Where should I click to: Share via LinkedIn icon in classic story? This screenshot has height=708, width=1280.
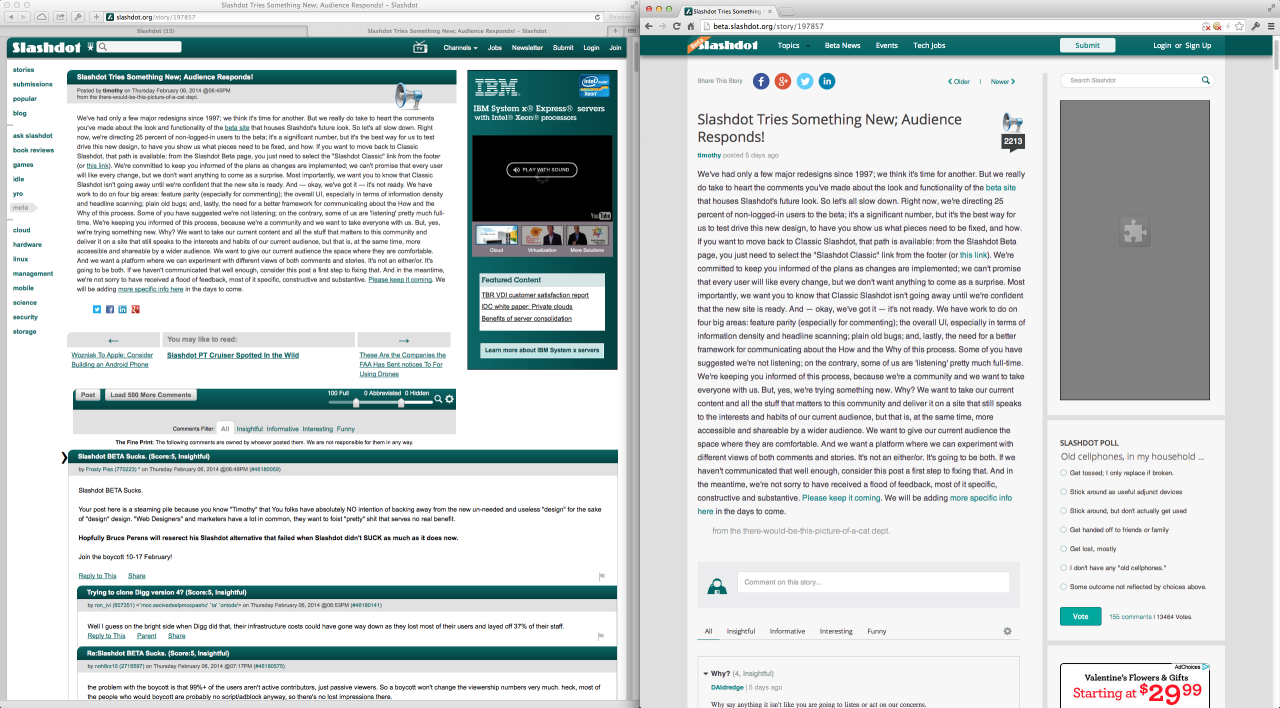[x=122, y=309]
